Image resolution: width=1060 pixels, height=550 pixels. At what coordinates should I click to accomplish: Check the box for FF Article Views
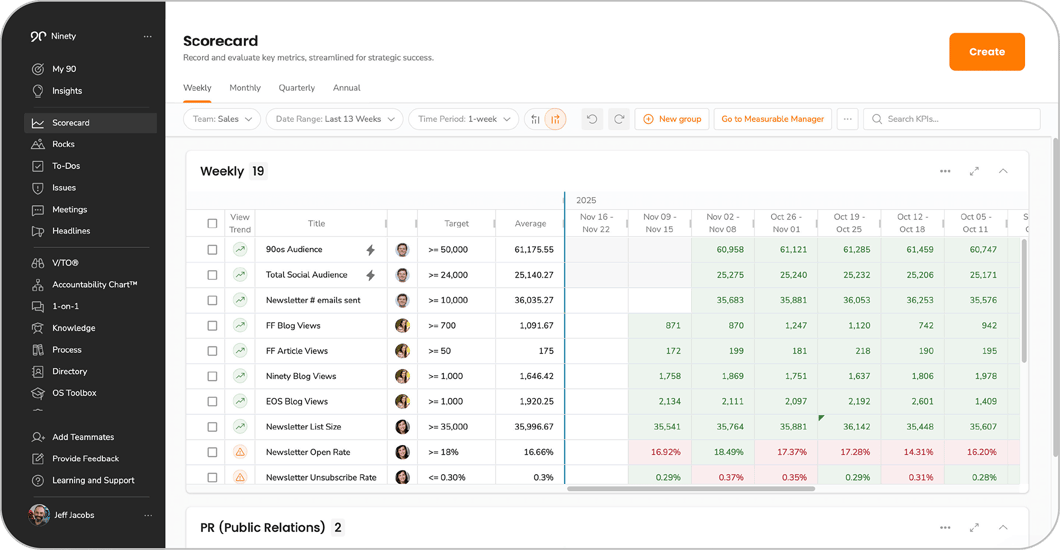(x=212, y=351)
